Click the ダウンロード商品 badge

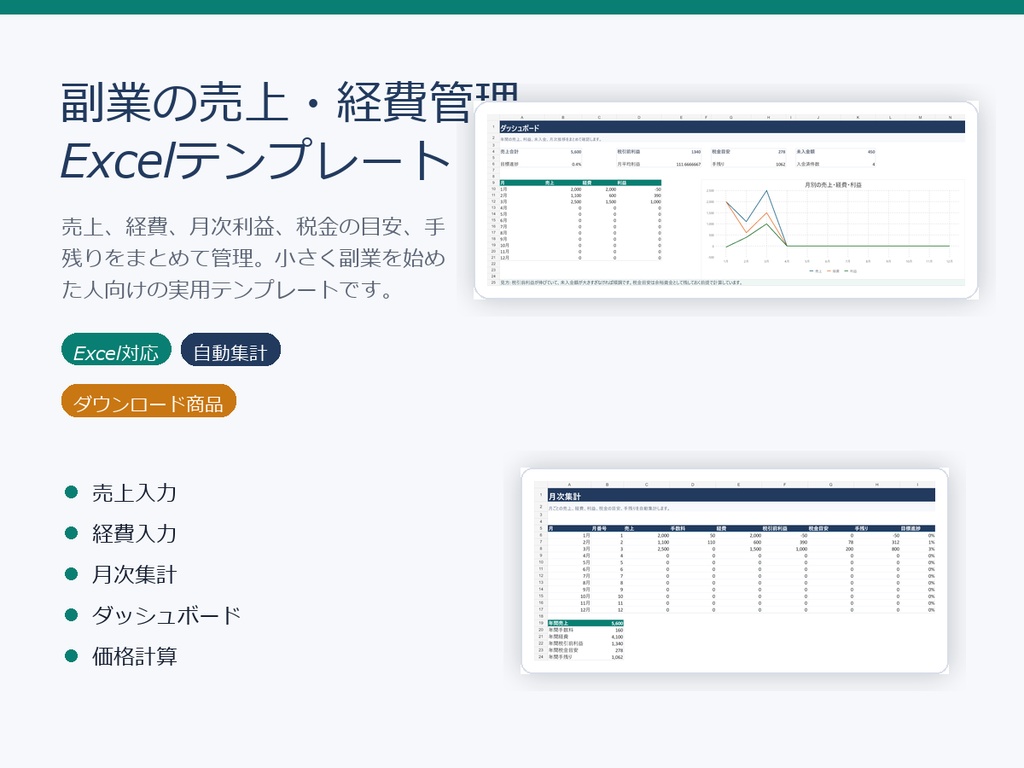pyautogui.click(x=148, y=402)
